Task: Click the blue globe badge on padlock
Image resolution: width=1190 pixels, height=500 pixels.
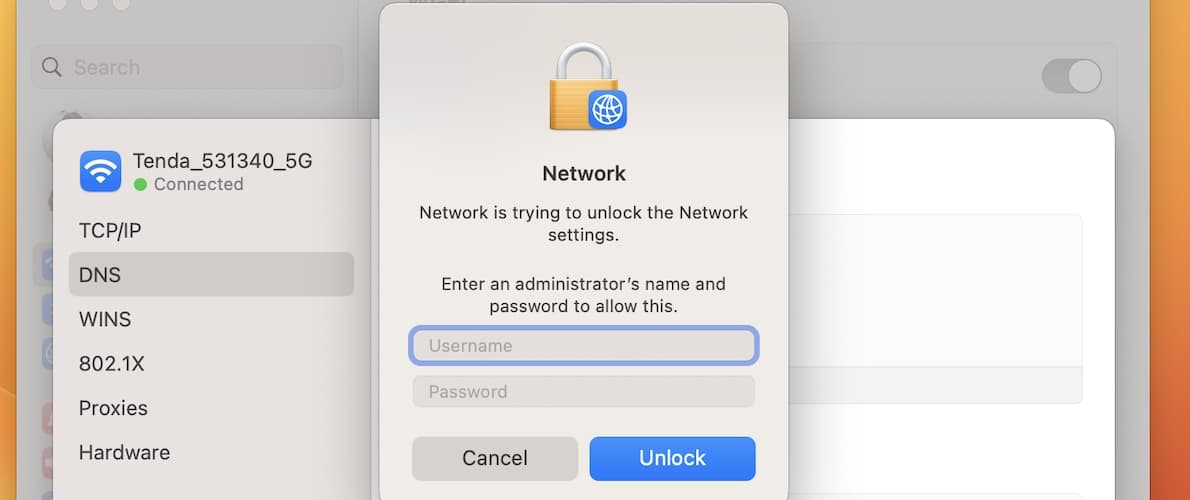Action: [x=607, y=109]
